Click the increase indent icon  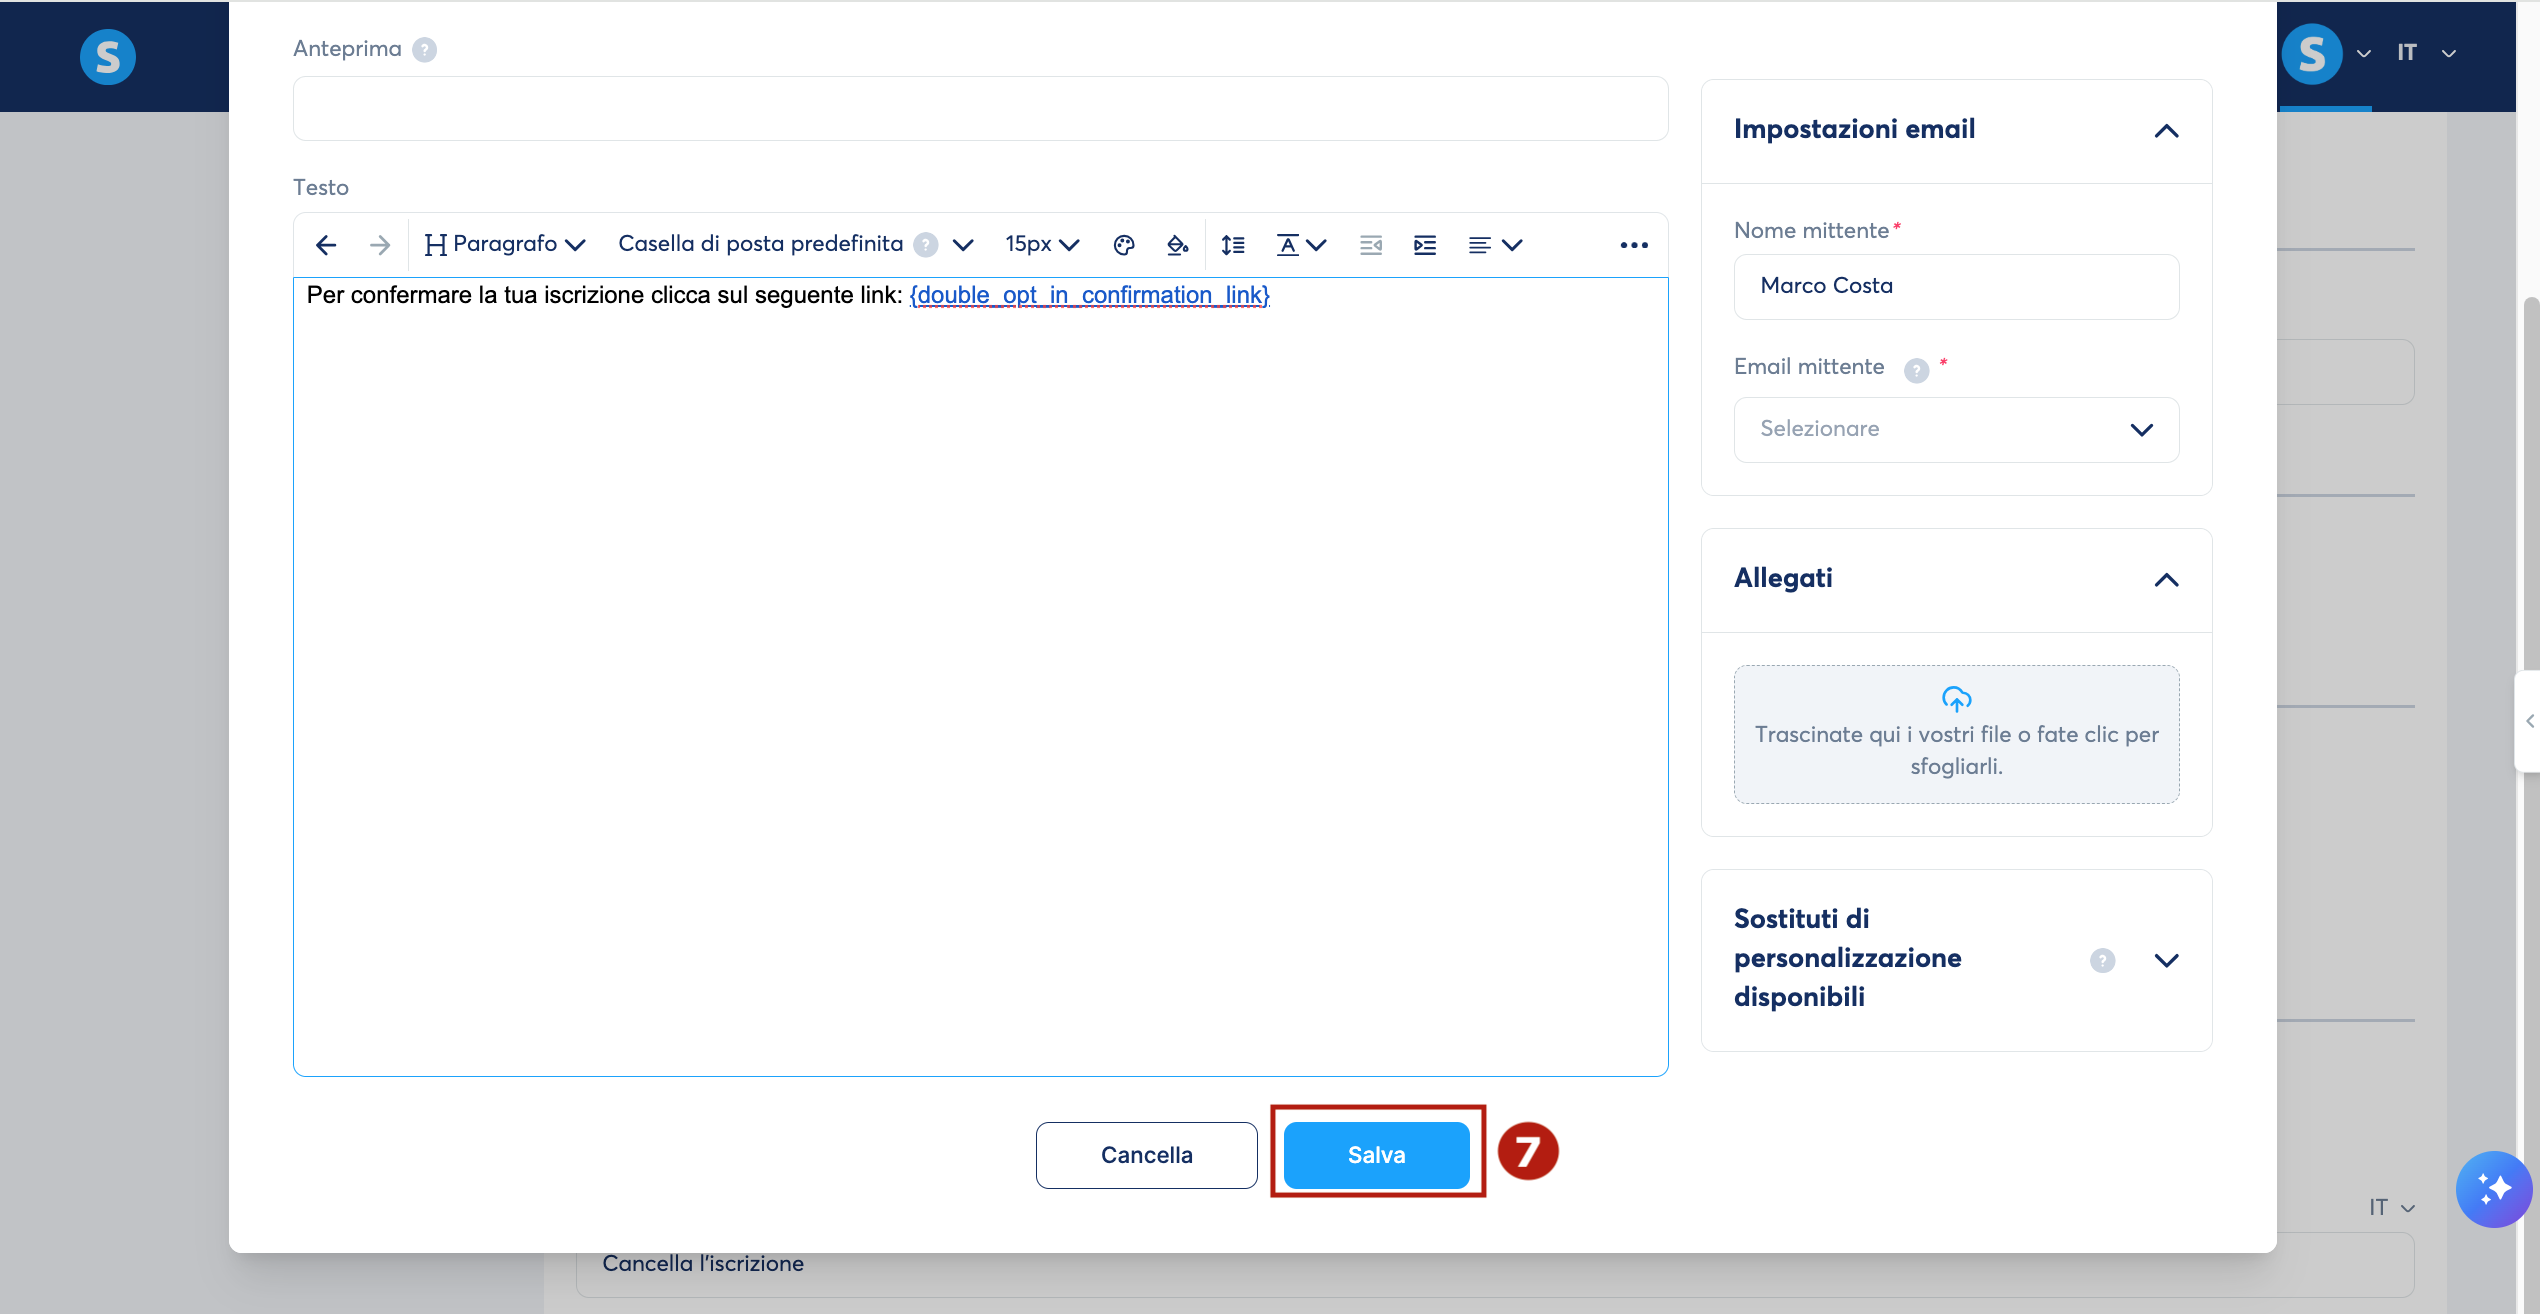(x=1425, y=245)
